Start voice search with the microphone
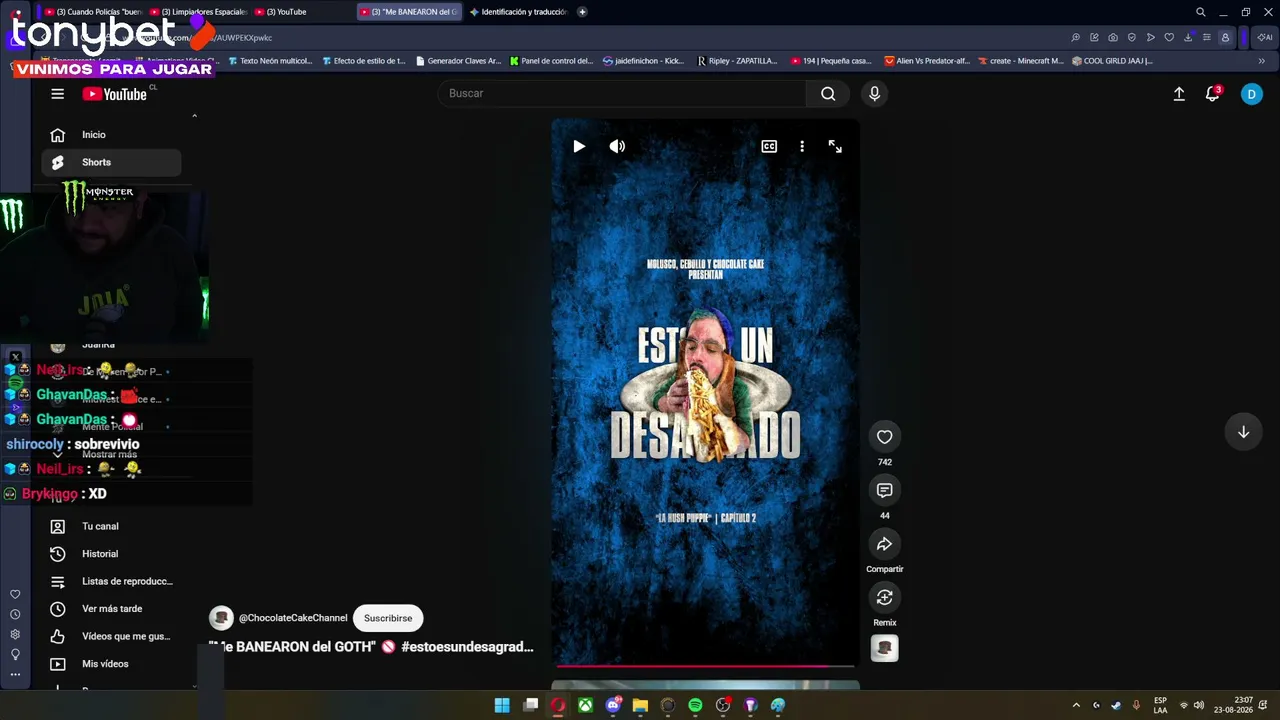This screenshot has height=720, width=1280. click(874, 93)
